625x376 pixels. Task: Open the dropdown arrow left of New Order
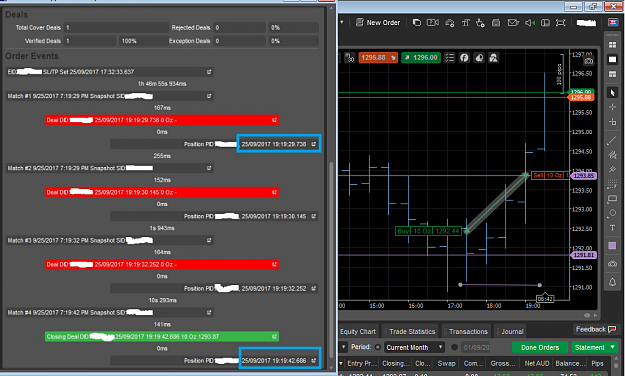click(342, 22)
